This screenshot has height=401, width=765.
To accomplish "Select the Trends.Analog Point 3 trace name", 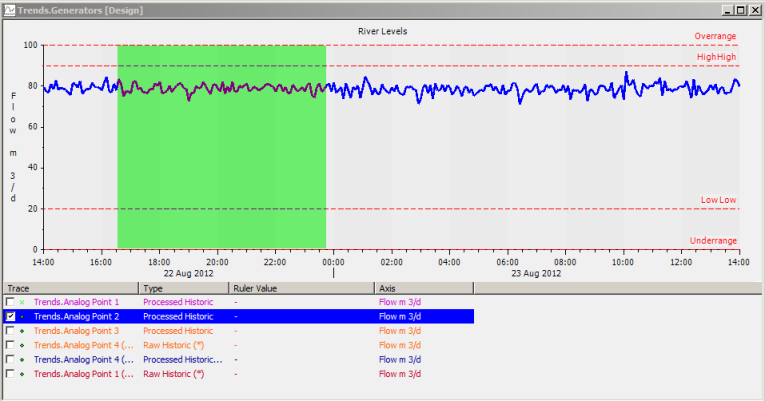I will (x=77, y=330).
